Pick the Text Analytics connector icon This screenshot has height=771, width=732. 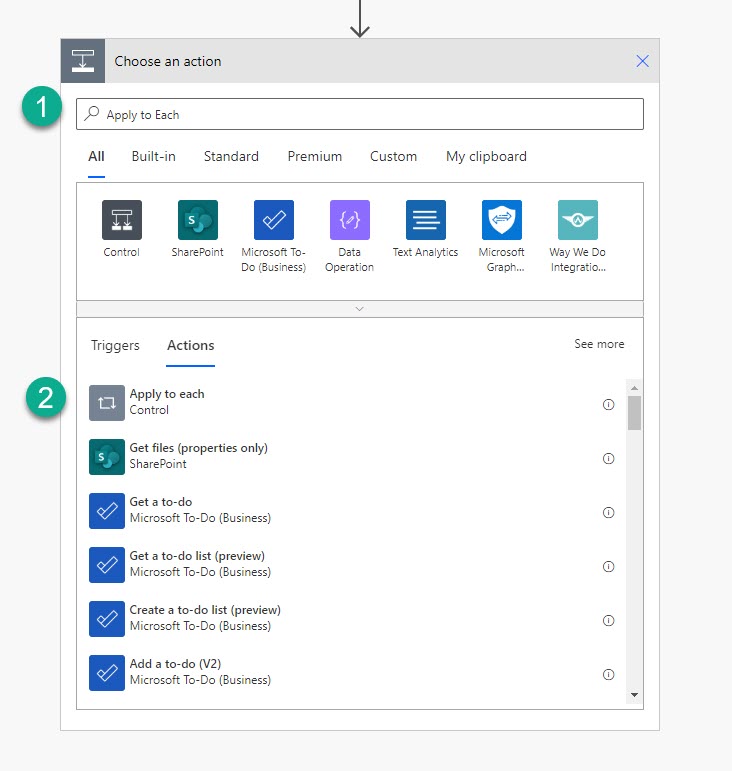click(x=426, y=220)
